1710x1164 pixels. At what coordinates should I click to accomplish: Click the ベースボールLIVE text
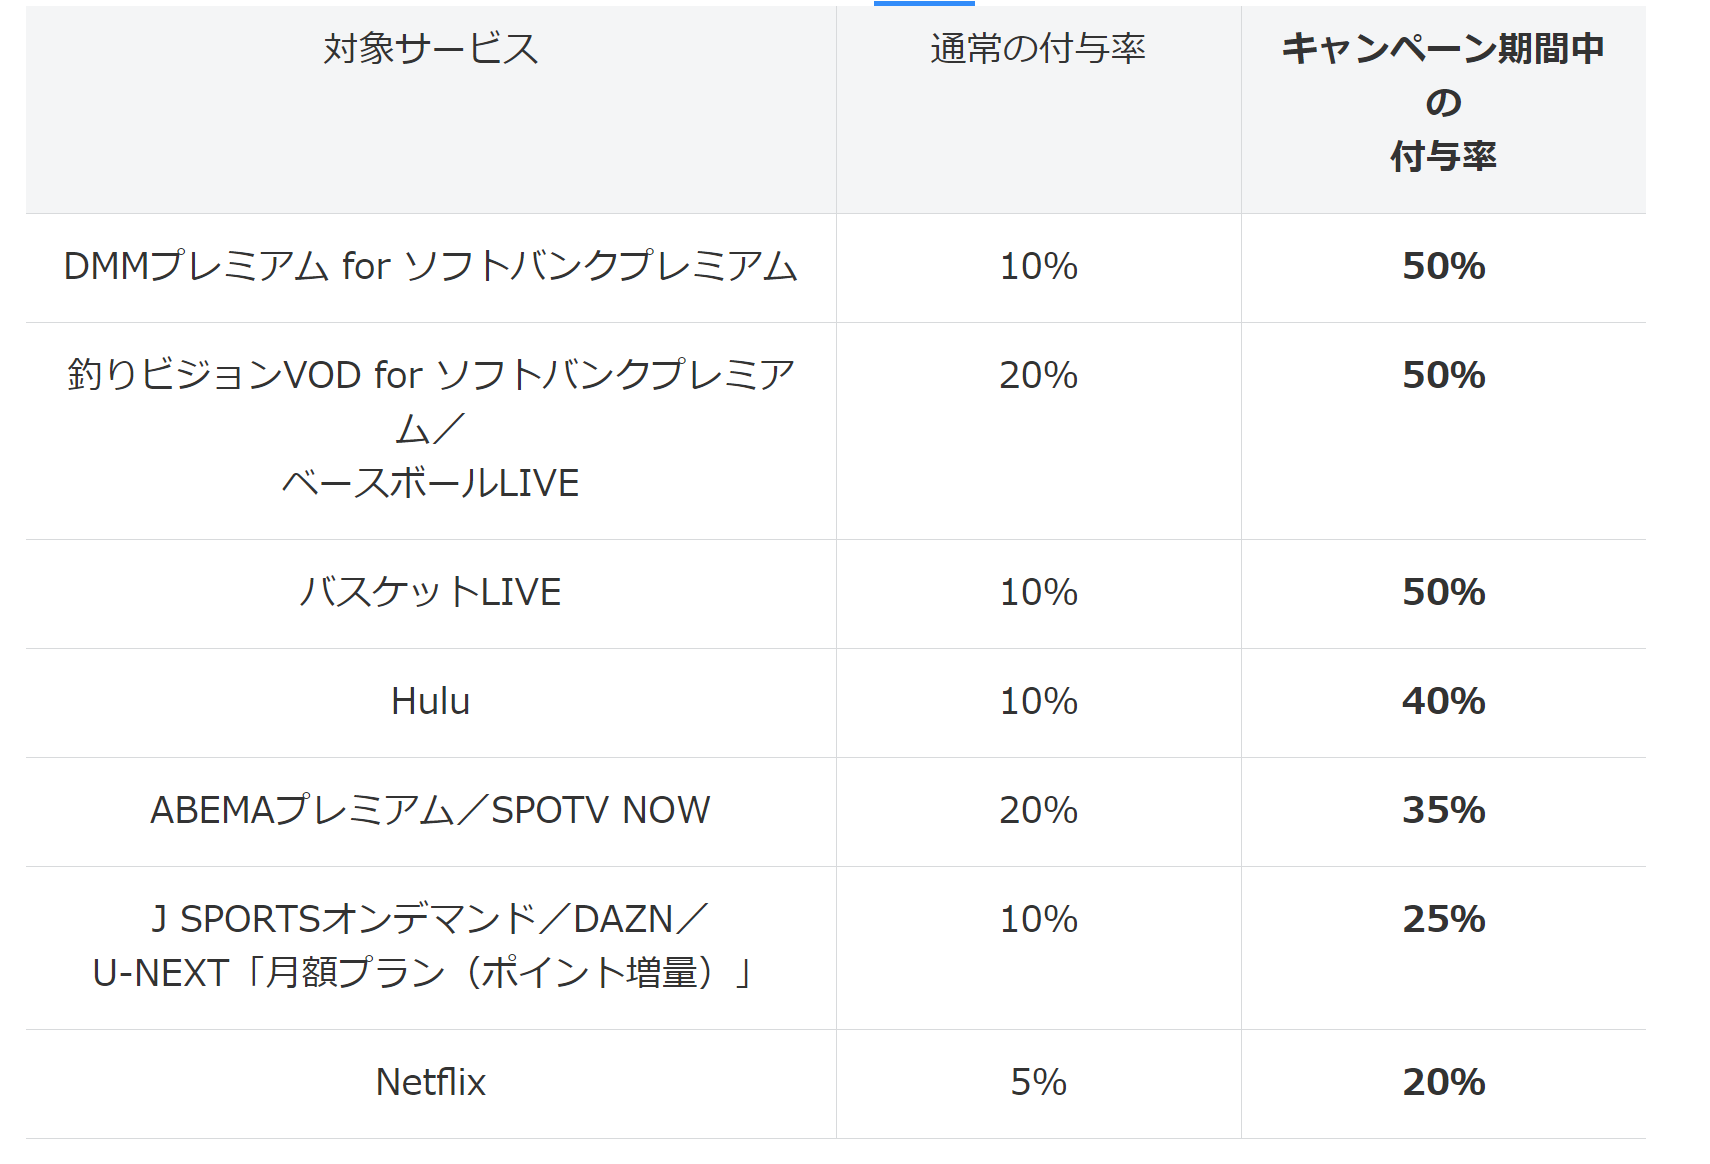point(430,484)
